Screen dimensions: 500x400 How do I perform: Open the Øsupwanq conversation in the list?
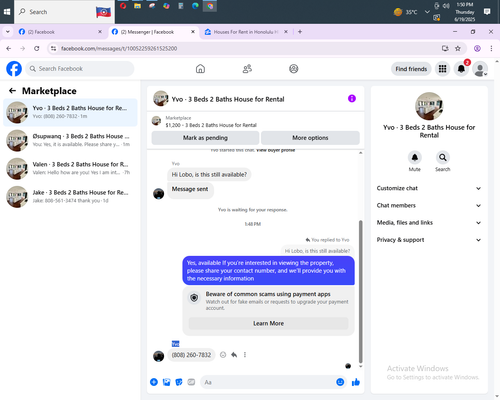point(70,140)
